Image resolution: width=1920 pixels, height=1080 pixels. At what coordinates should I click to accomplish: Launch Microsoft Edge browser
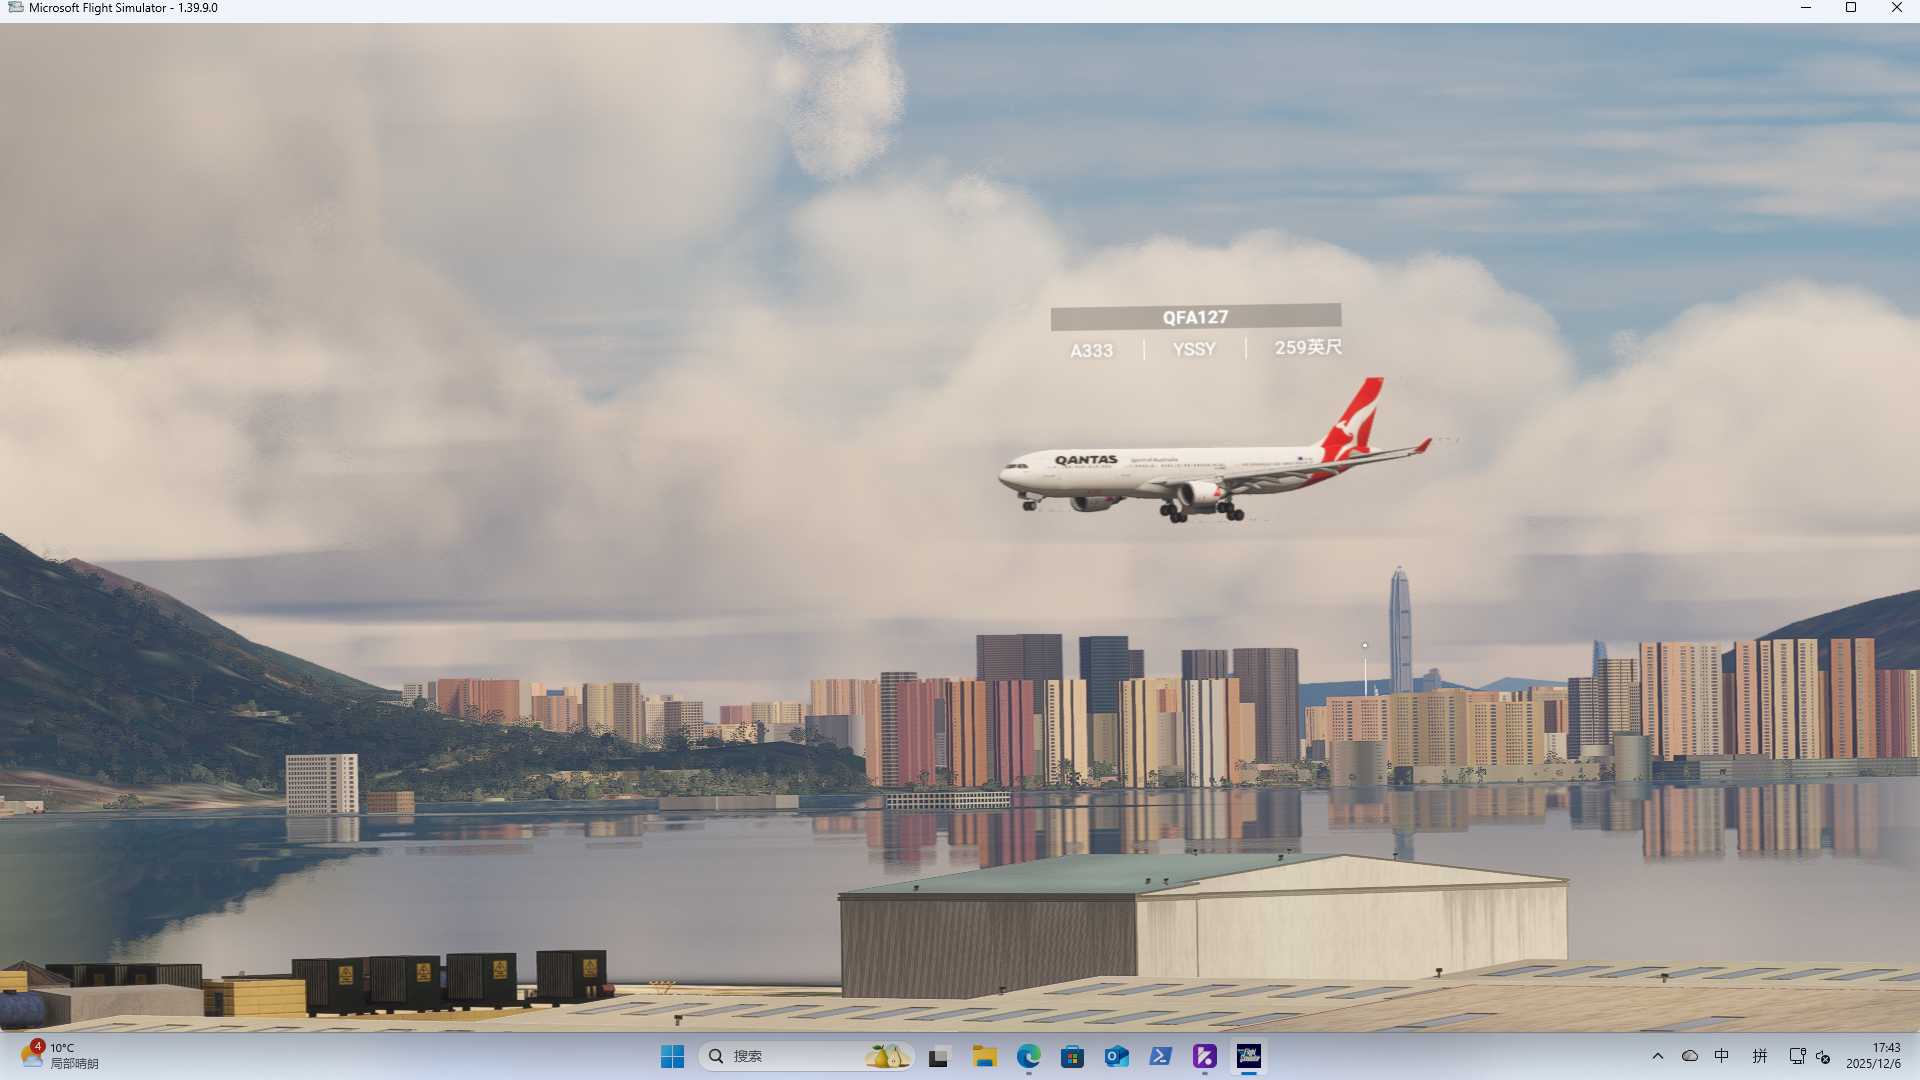[1028, 1056]
